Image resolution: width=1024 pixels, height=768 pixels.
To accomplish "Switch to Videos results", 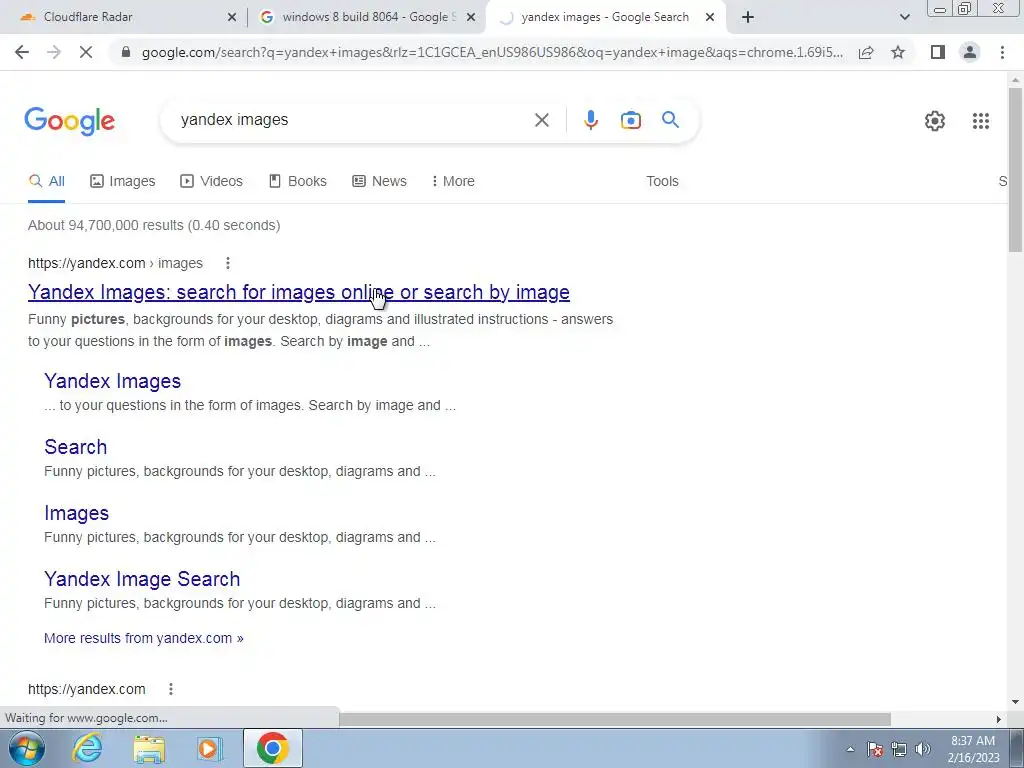I will pos(212,182).
